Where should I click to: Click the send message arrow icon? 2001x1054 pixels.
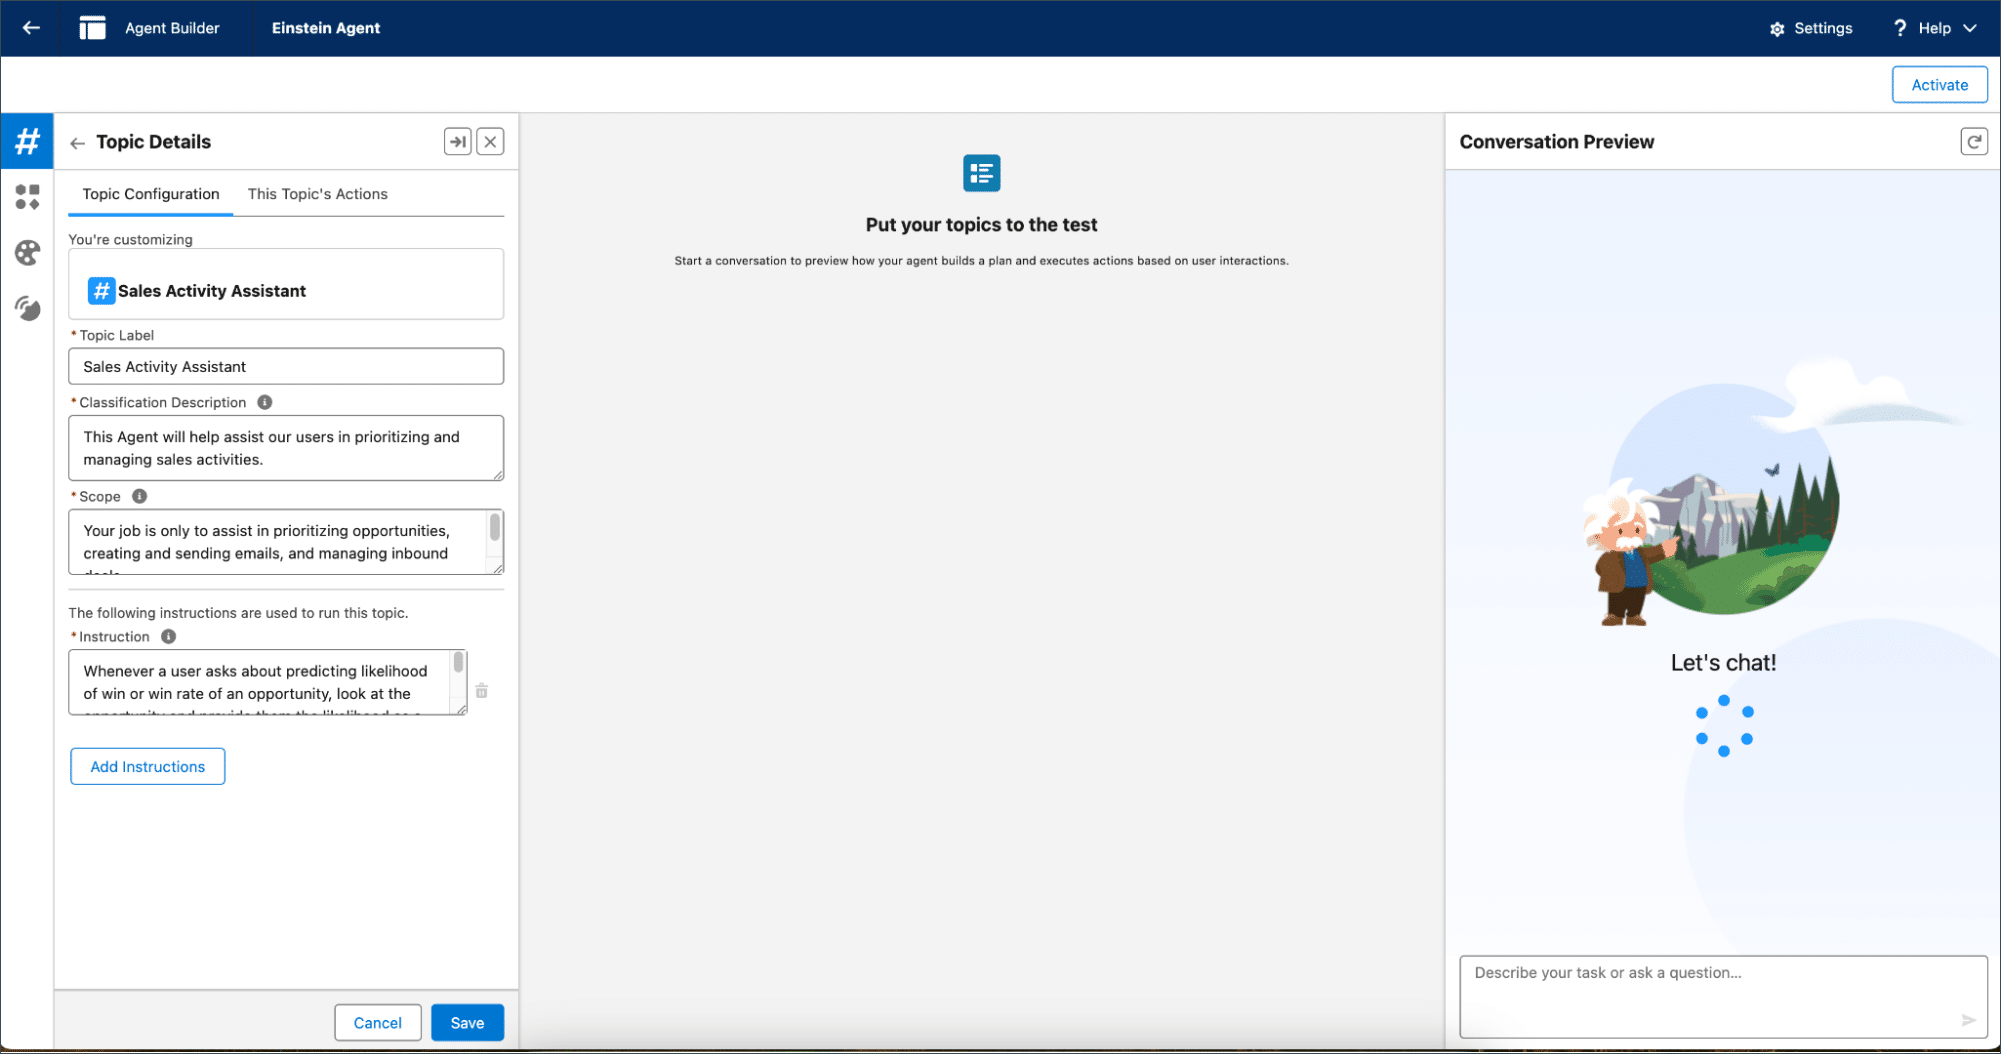click(x=1967, y=1020)
